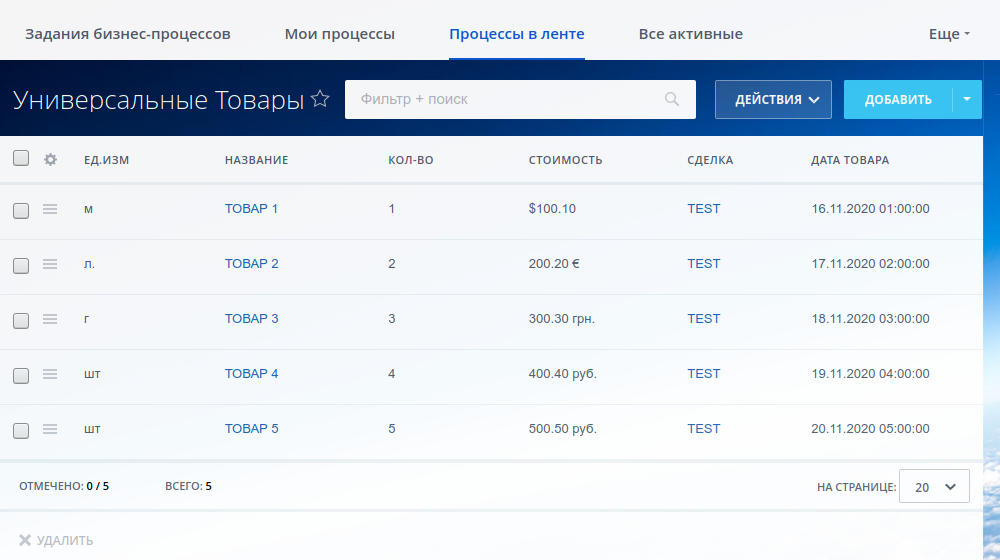Open row menu for ТОВАР 2
Screen dimensions: 1000x560
[x=50, y=264]
